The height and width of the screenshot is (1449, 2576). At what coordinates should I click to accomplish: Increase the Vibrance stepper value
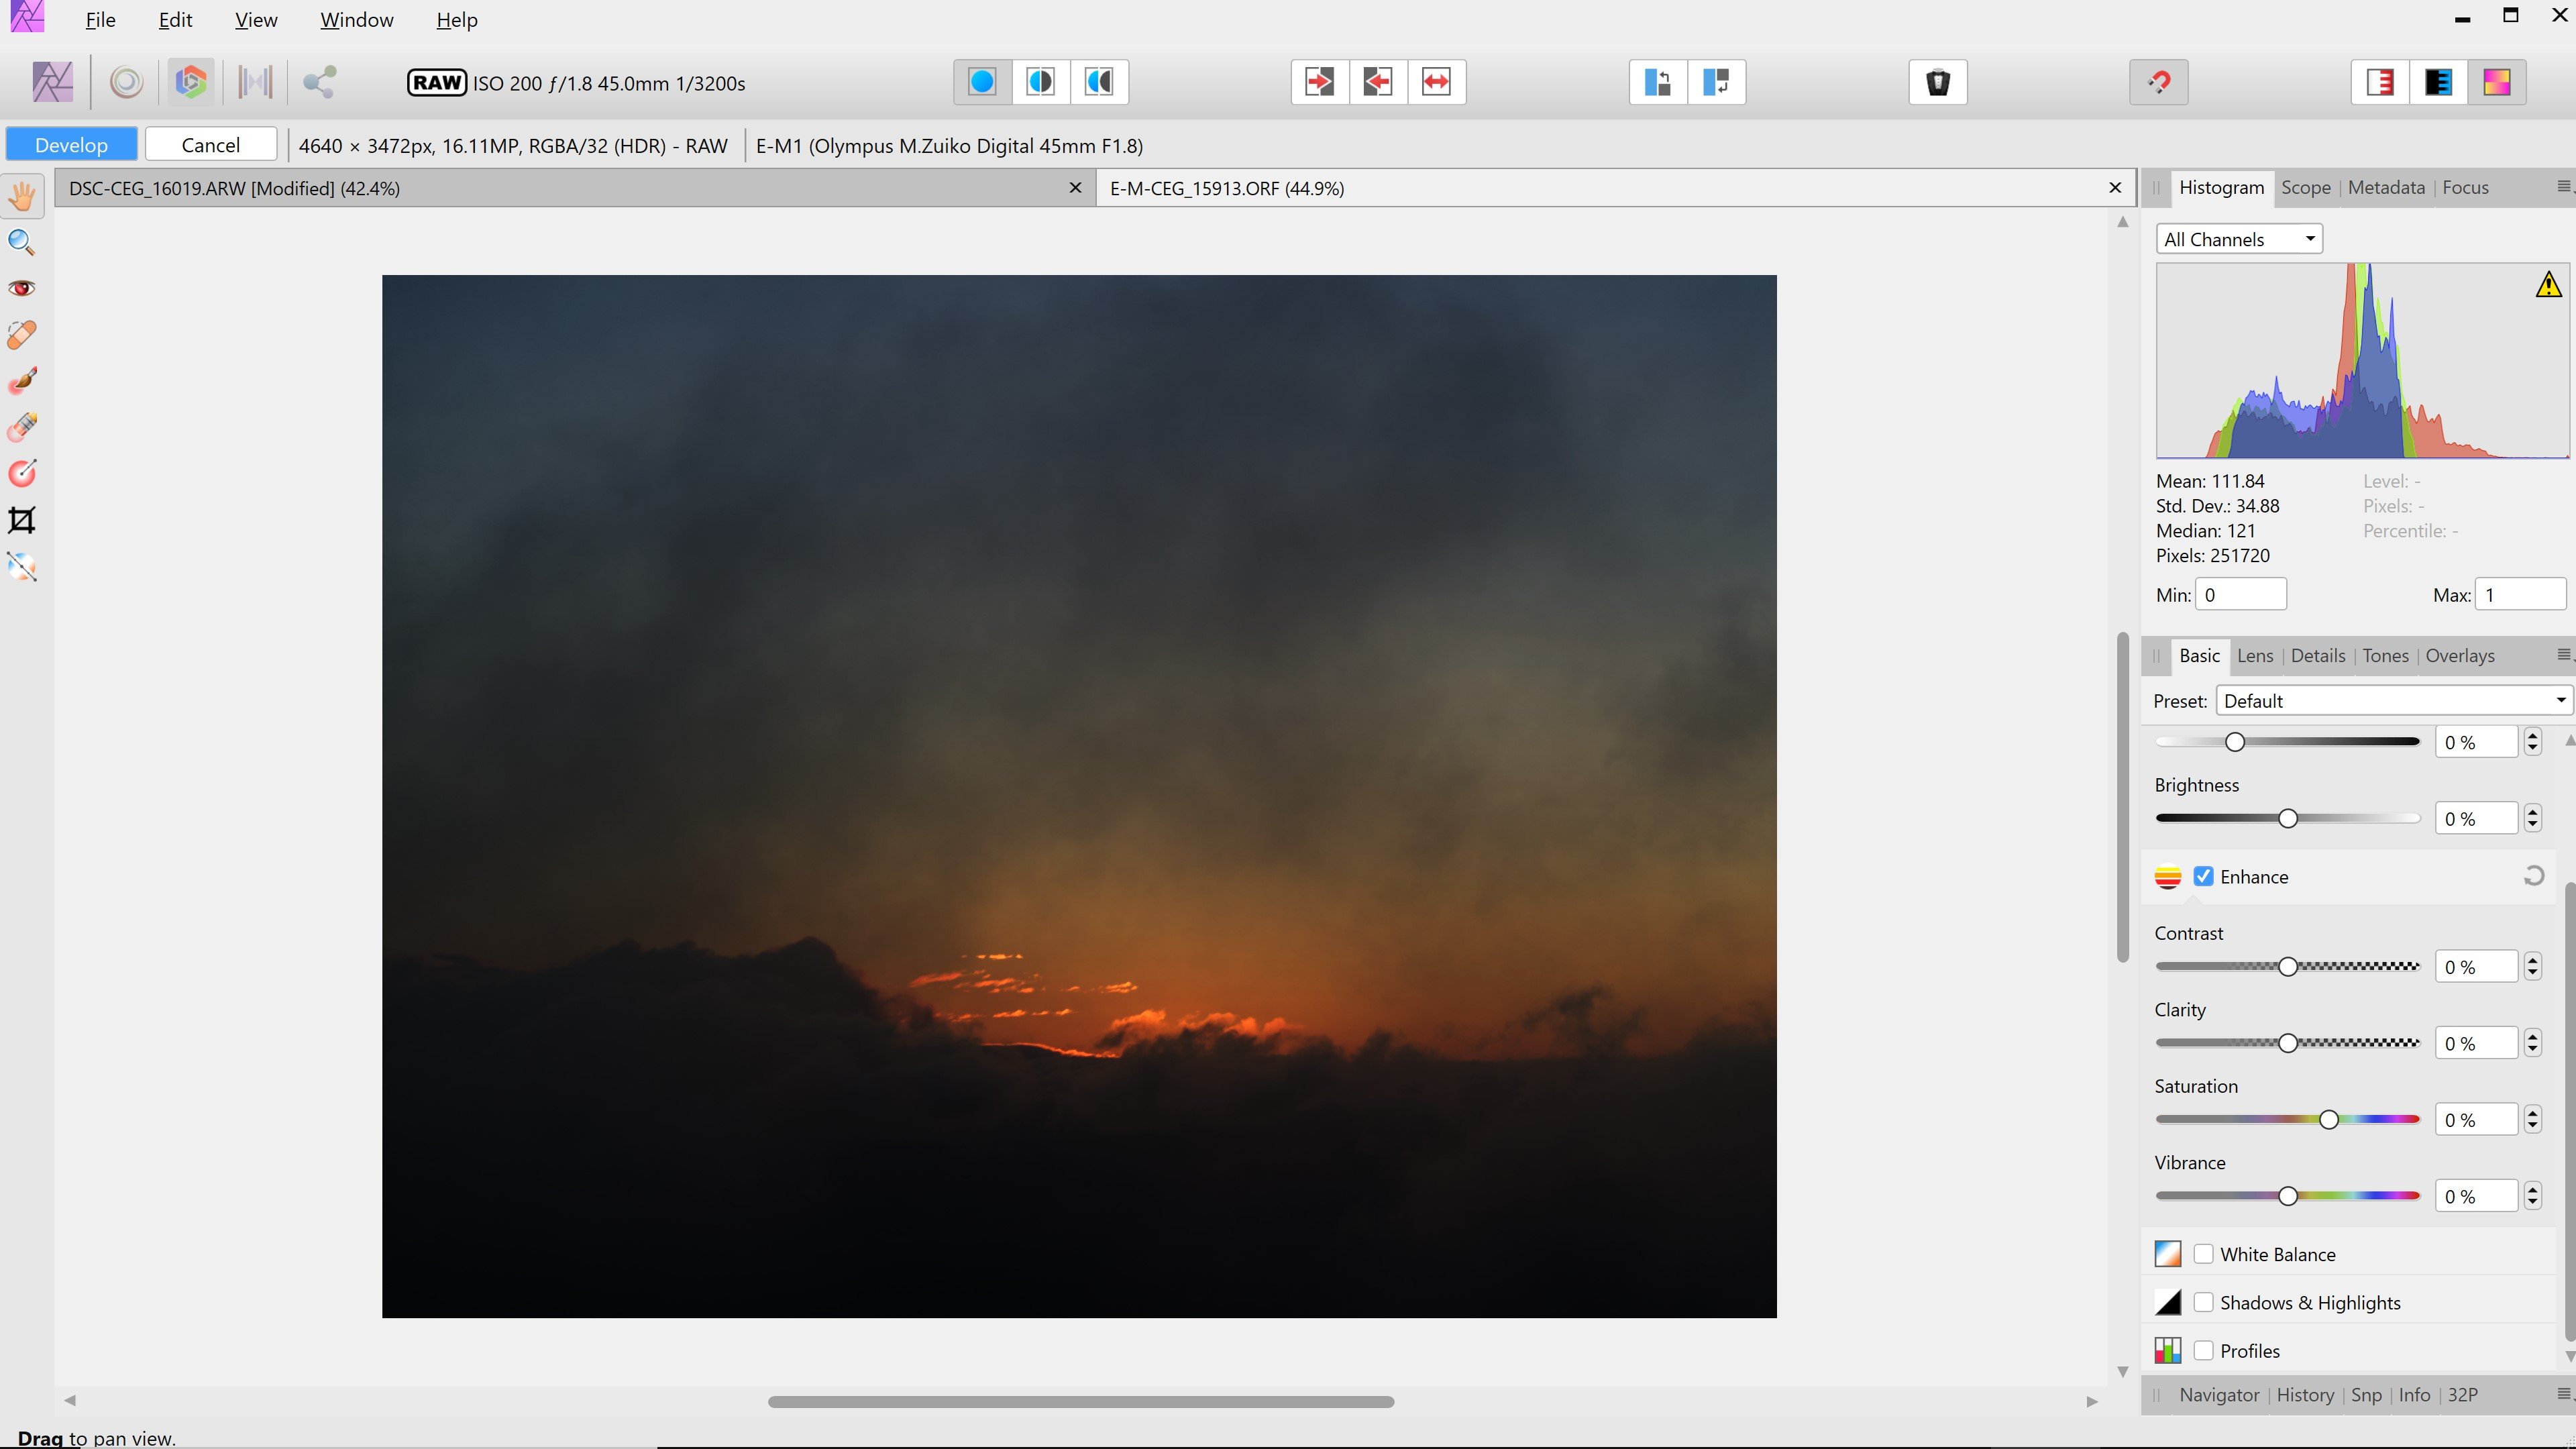(x=2532, y=1188)
